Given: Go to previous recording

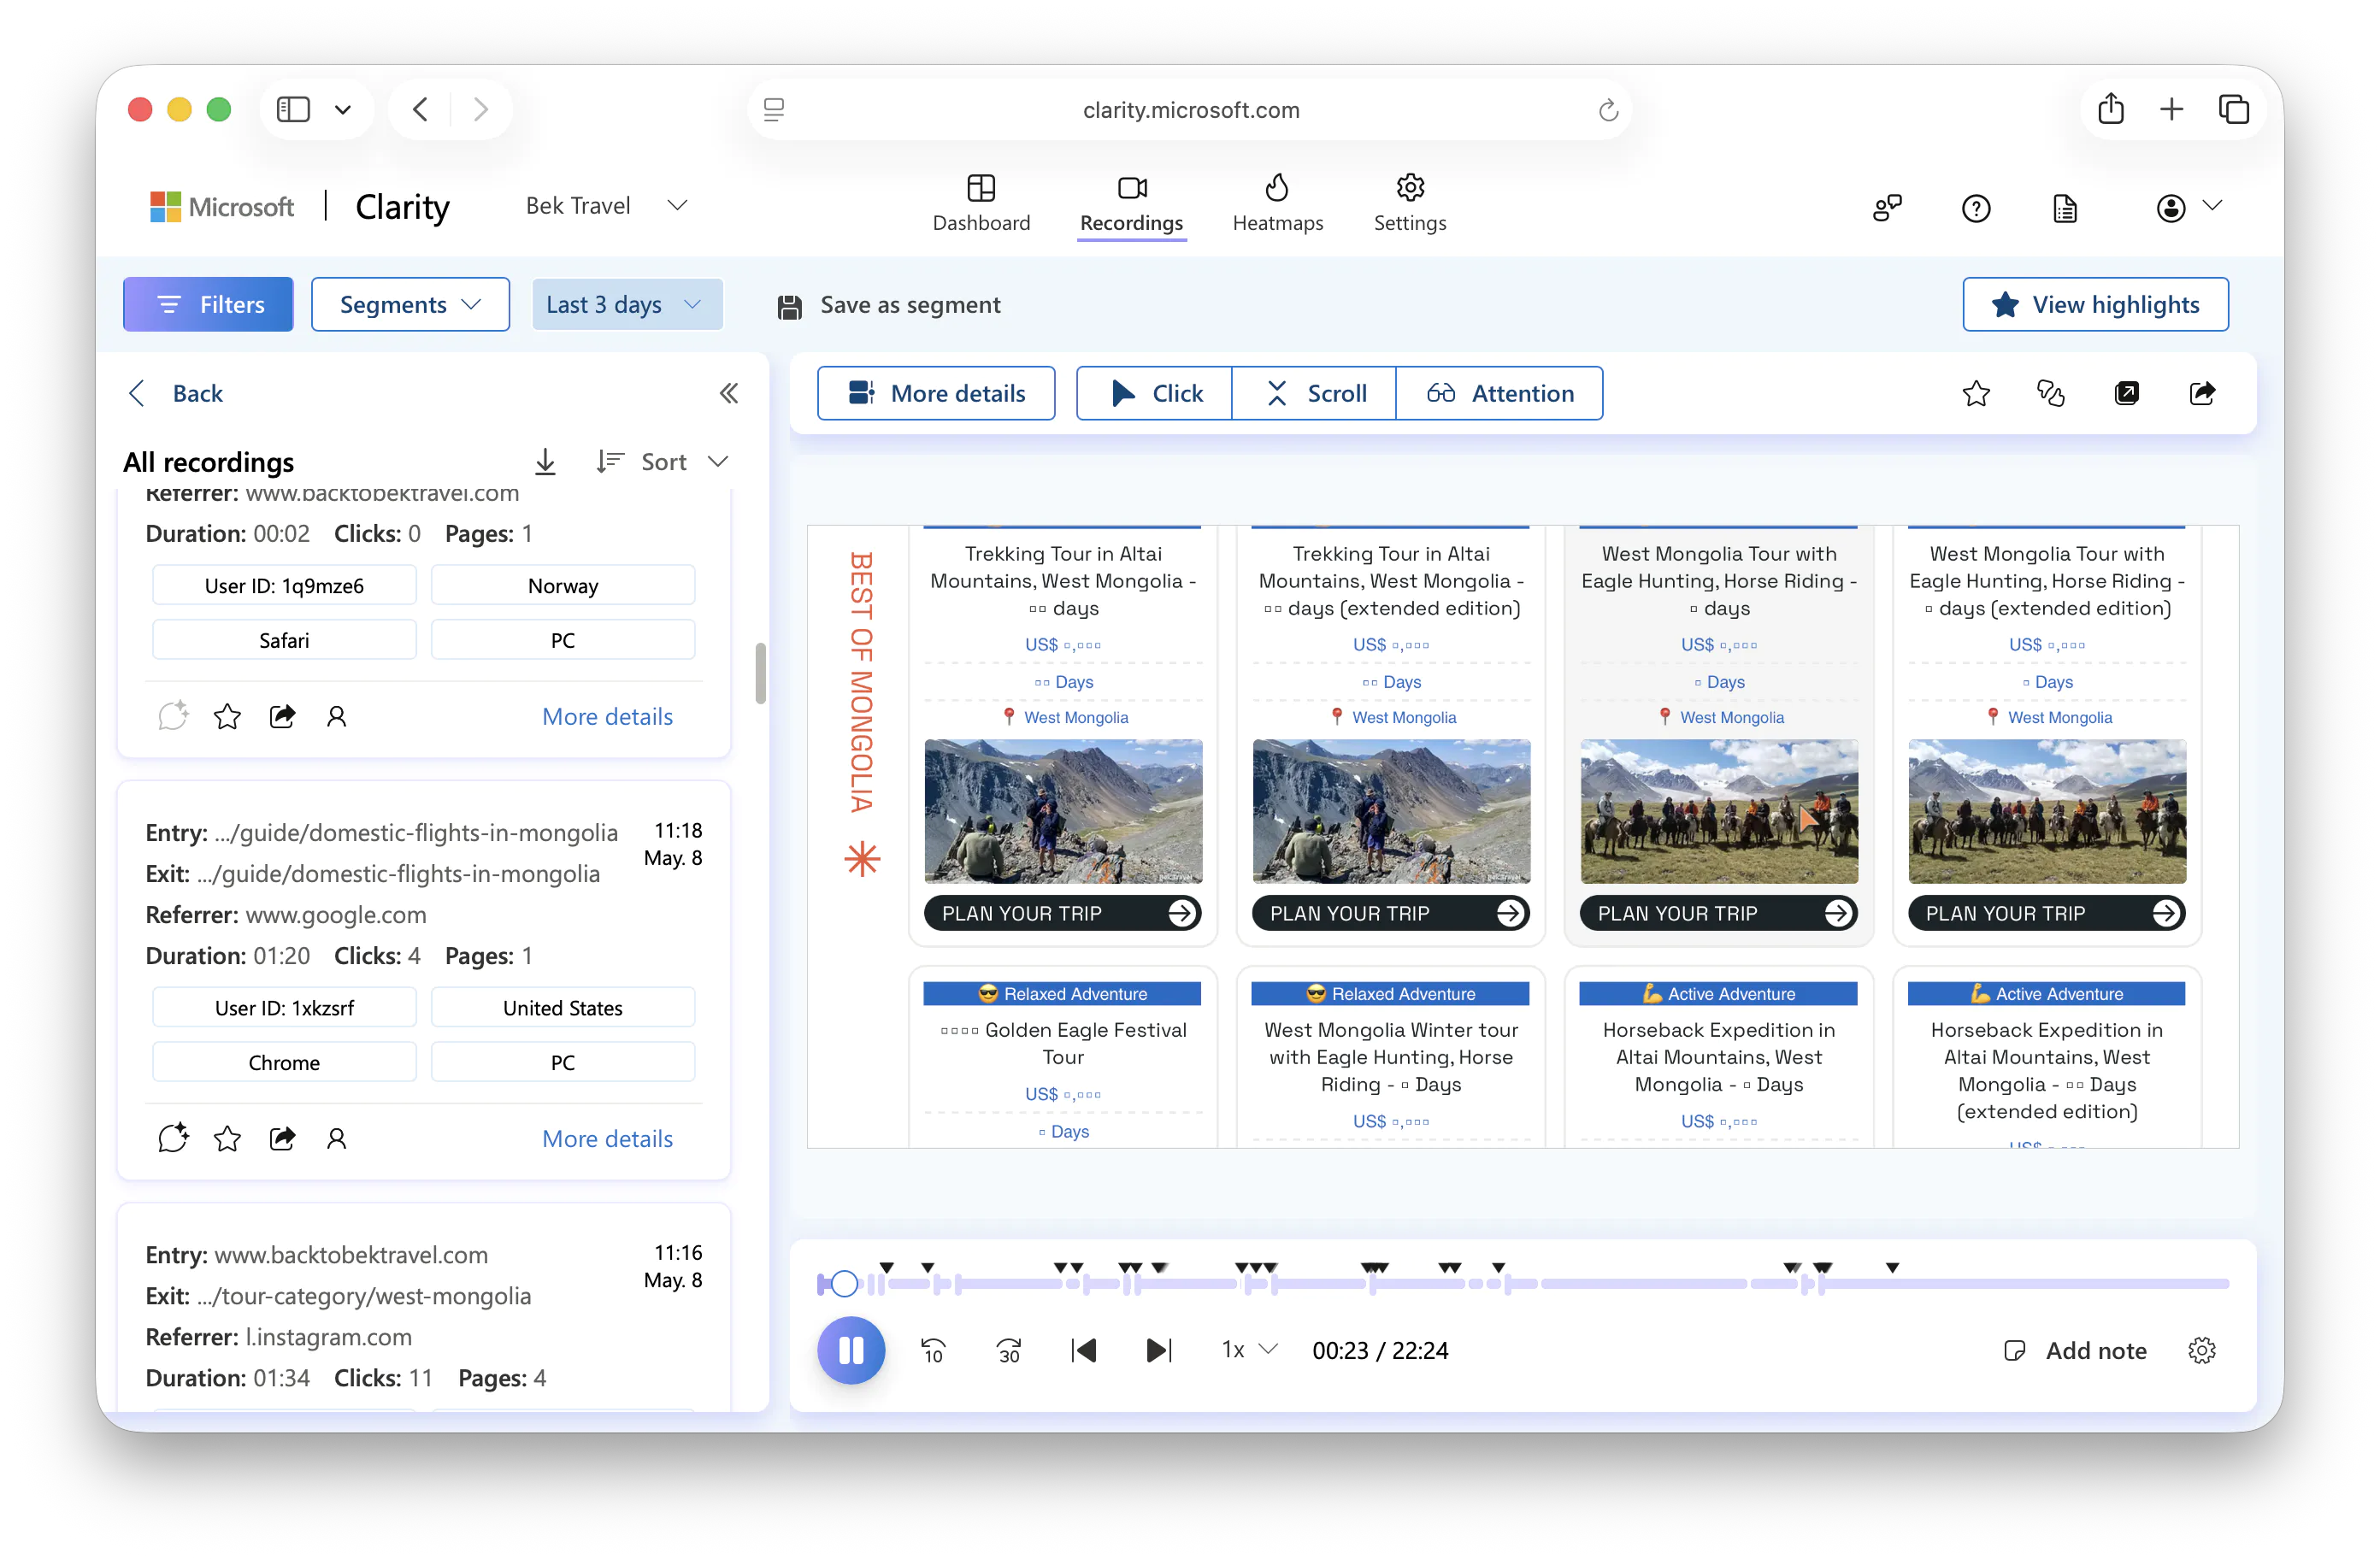Looking at the screenshot, I should [1083, 1351].
